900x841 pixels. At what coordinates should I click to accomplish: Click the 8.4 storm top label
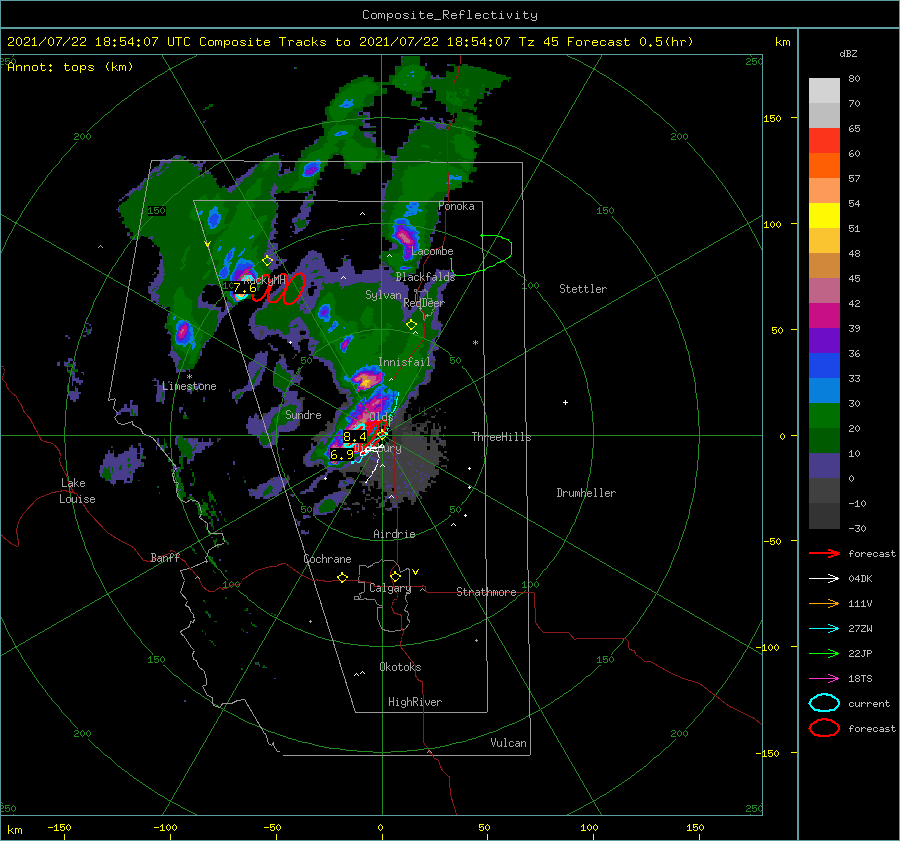tap(354, 437)
